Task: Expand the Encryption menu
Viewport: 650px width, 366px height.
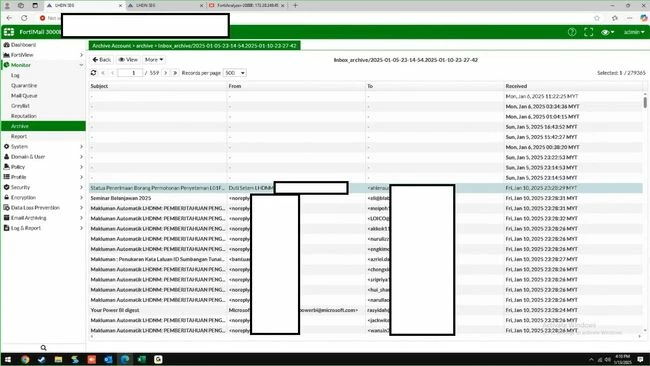Action: [43, 197]
